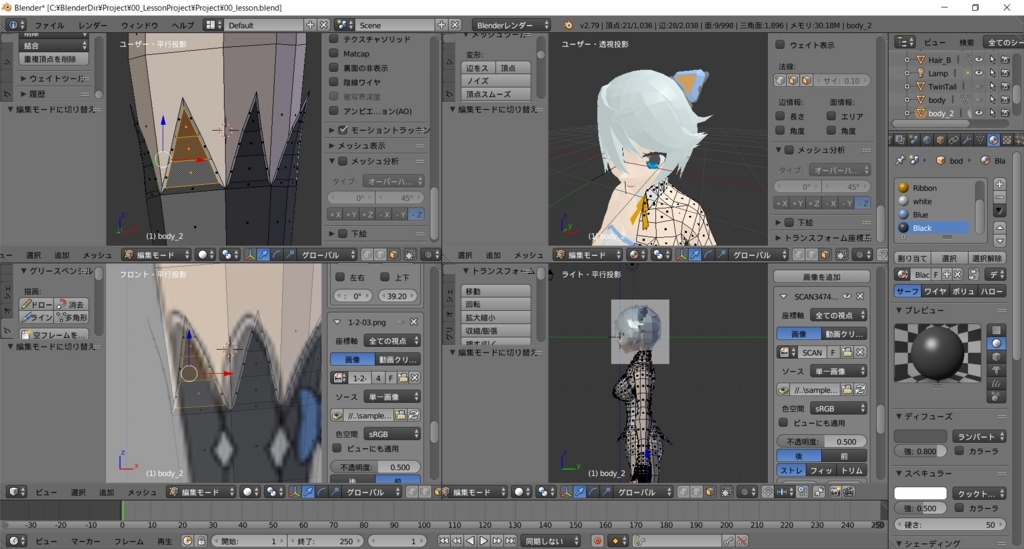Move material slot up with arrow
This screenshot has height=549, width=1024.
999,227
